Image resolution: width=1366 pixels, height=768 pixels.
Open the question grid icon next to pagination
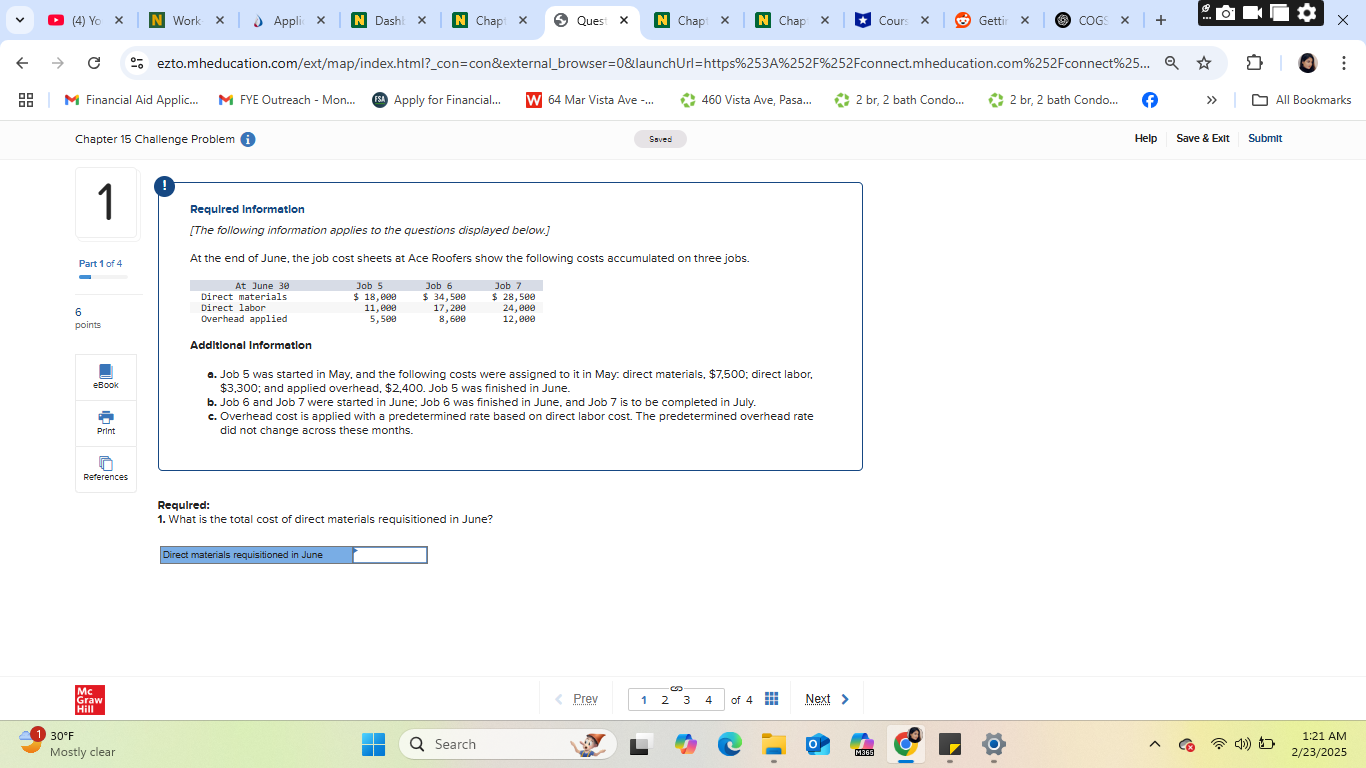[x=771, y=698]
